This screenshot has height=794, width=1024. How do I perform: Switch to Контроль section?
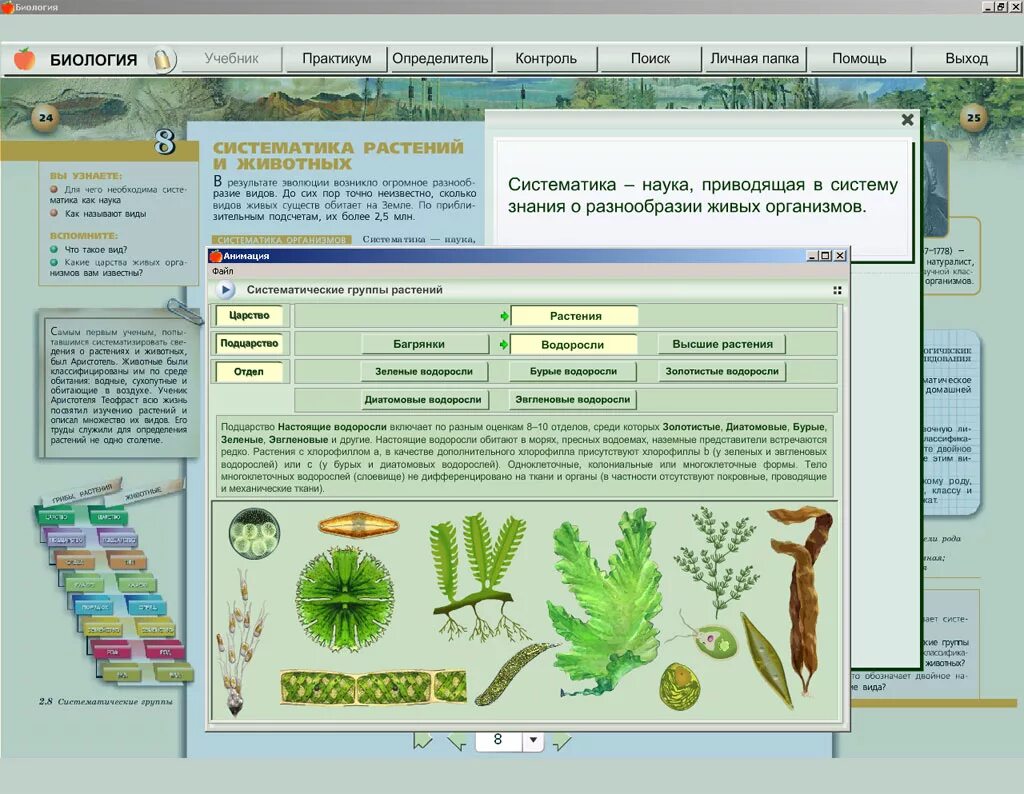pyautogui.click(x=546, y=59)
